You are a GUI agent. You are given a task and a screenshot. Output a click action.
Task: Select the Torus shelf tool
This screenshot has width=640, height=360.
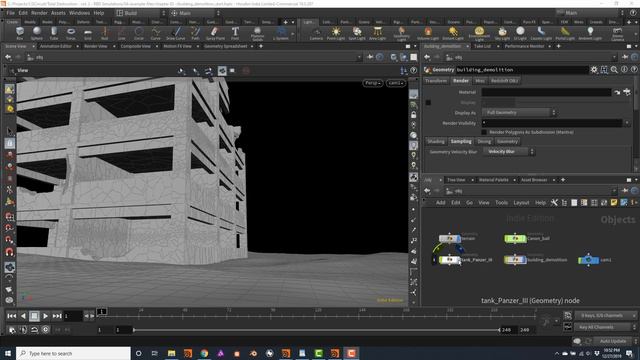[71, 33]
